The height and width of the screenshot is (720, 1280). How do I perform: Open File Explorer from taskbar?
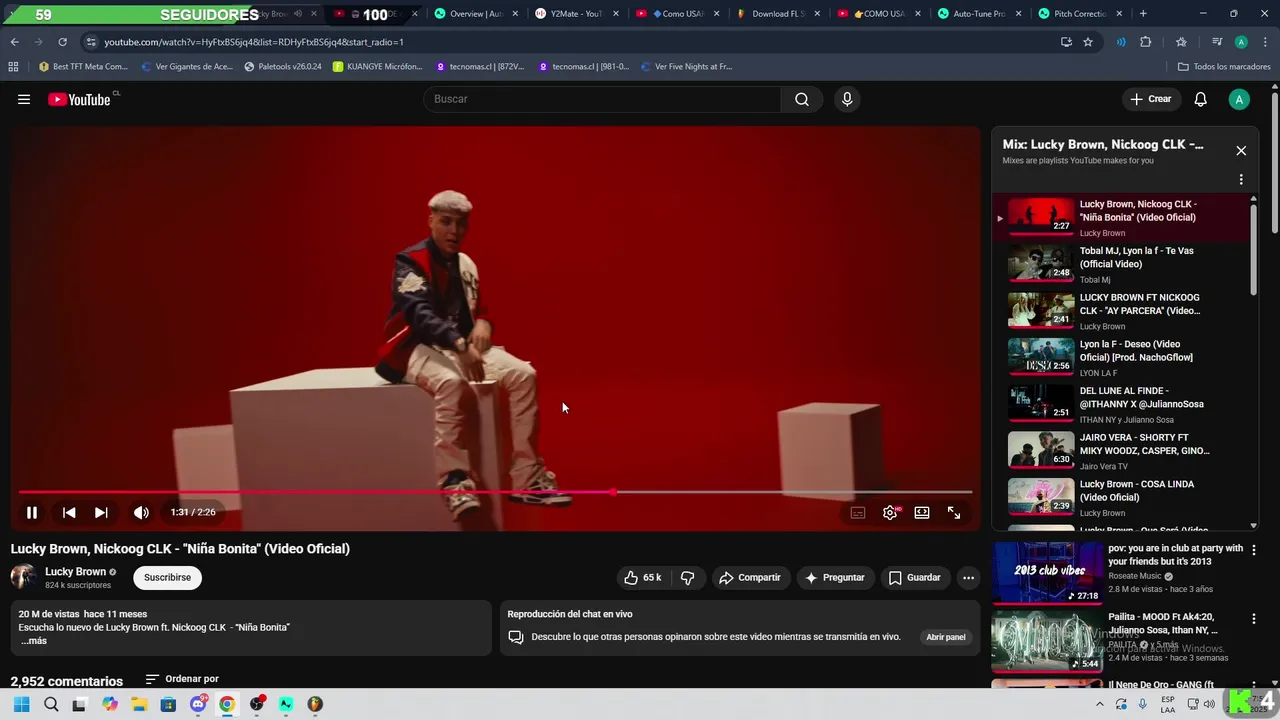click(x=139, y=704)
